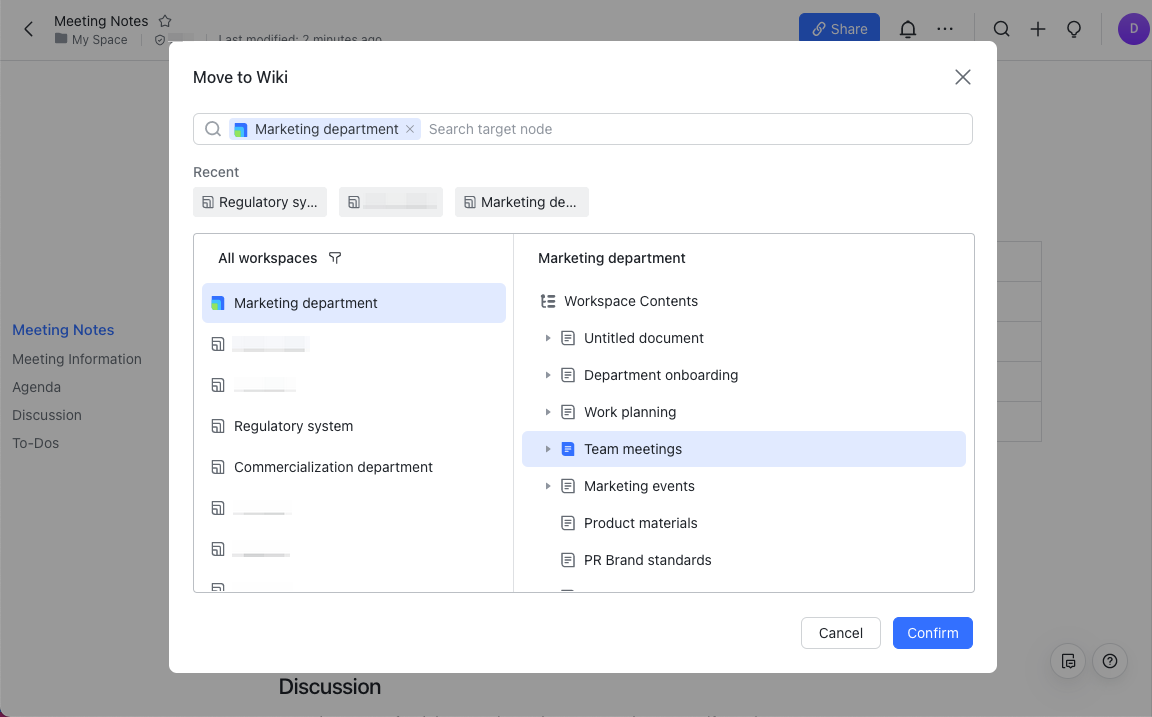The height and width of the screenshot is (717, 1152).
Task: Close the Move to Wiki dialog
Action: (x=963, y=77)
